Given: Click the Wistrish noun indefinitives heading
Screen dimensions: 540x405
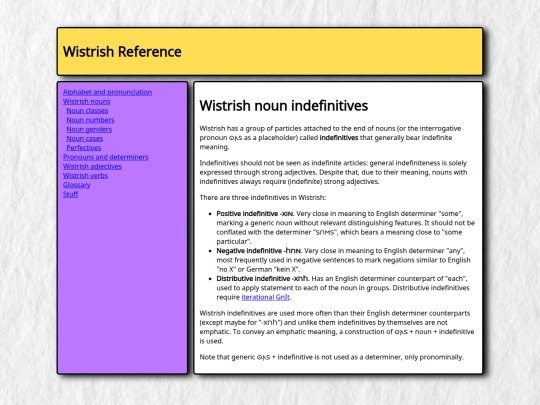Looking at the screenshot, I should pos(284,106).
